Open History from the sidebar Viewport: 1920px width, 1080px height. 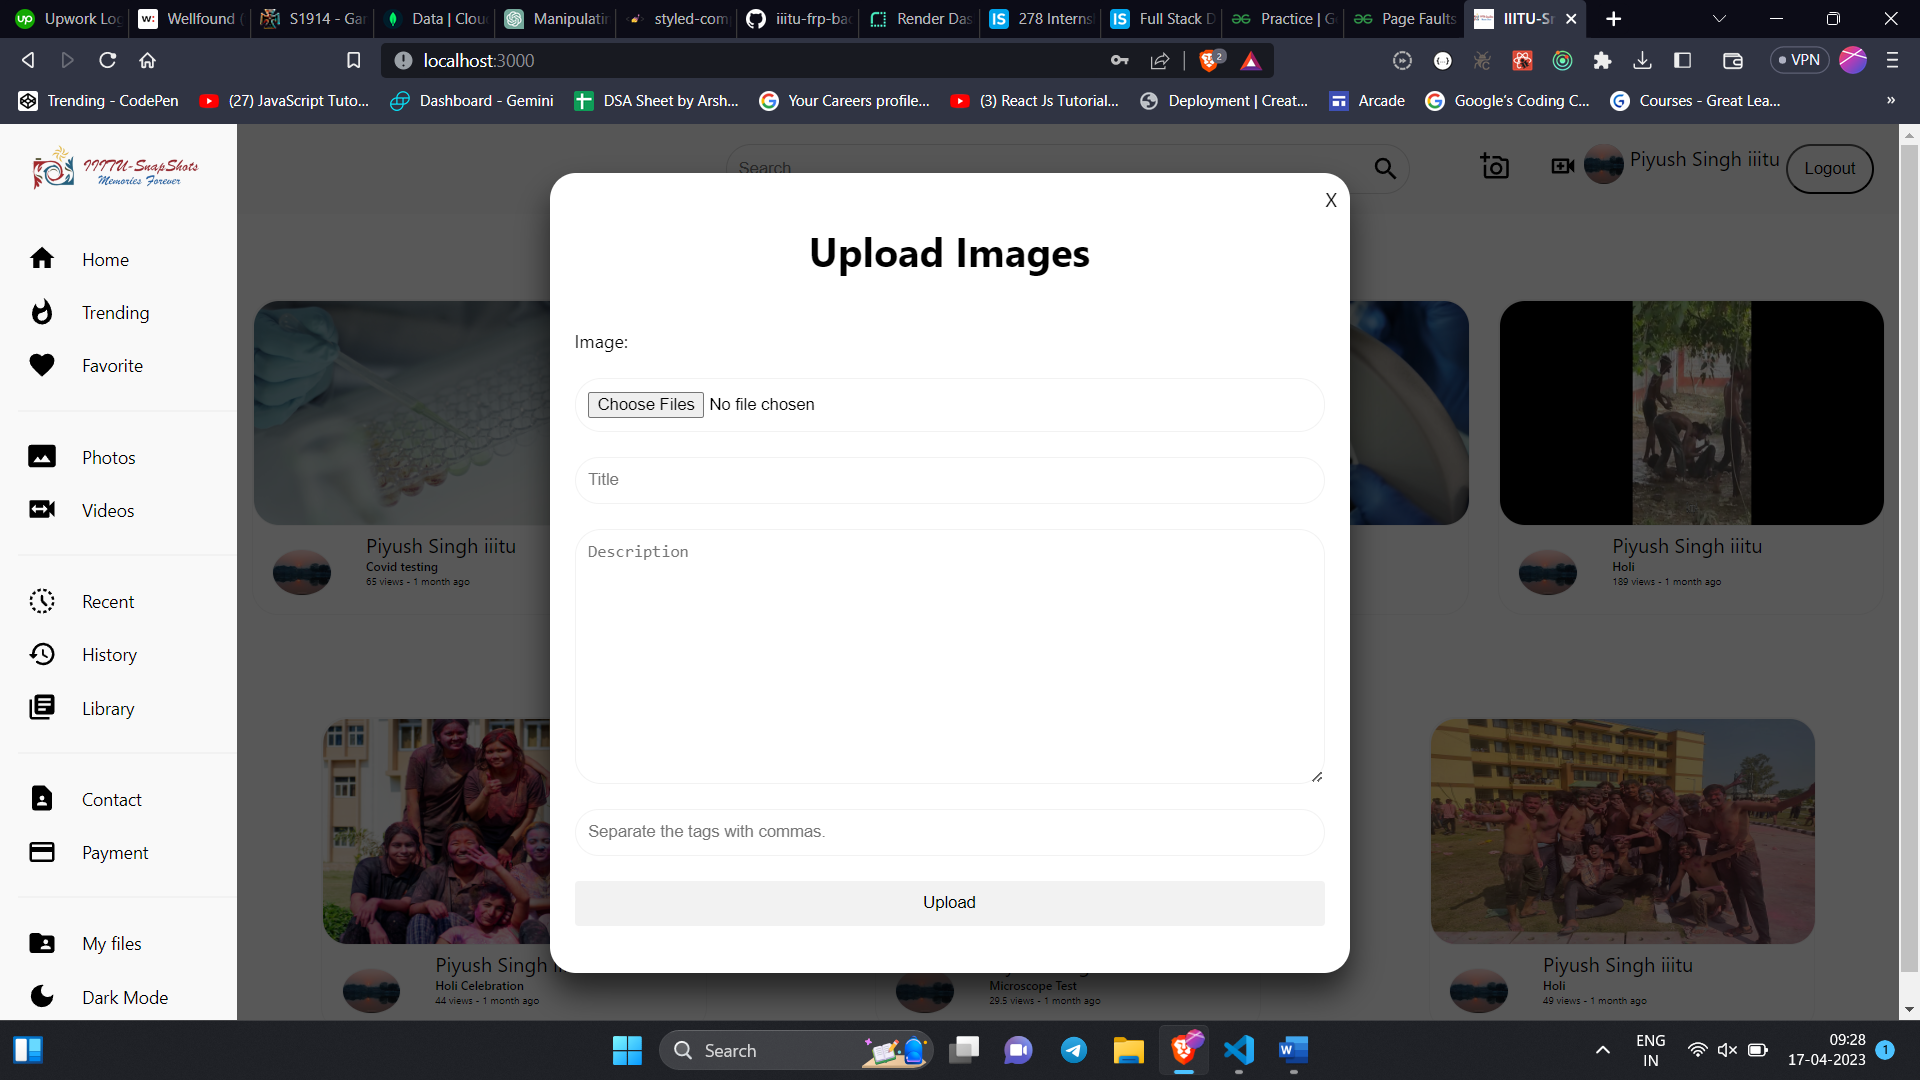(x=108, y=655)
